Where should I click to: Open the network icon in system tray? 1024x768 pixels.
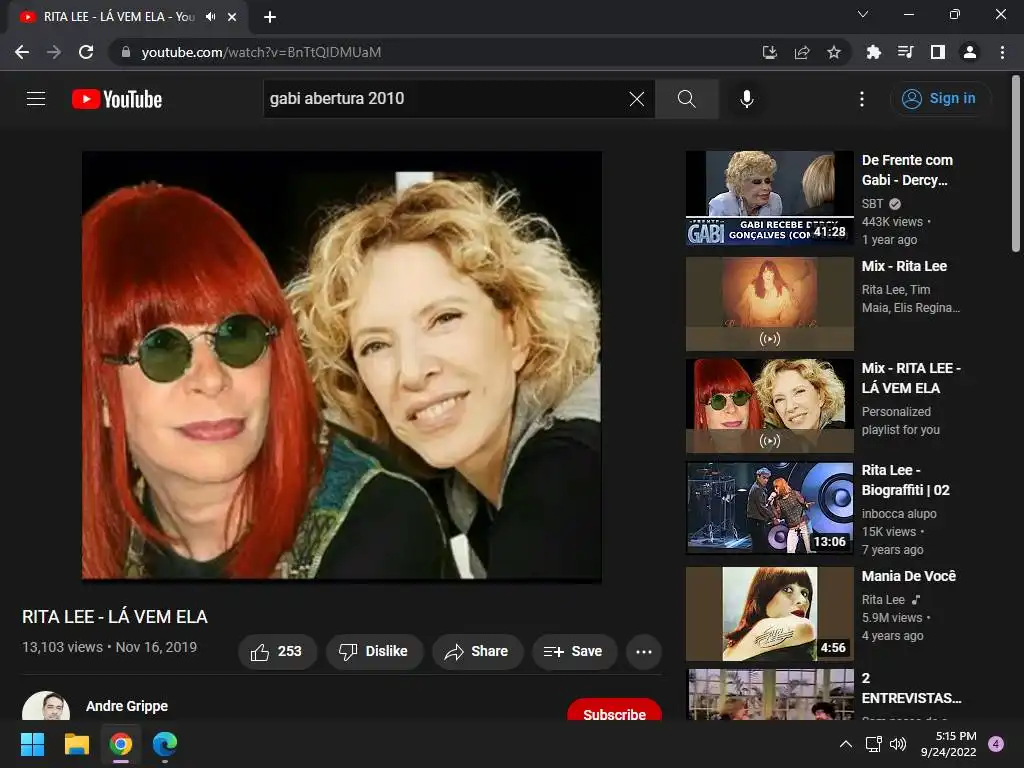click(x=873, y=744)
